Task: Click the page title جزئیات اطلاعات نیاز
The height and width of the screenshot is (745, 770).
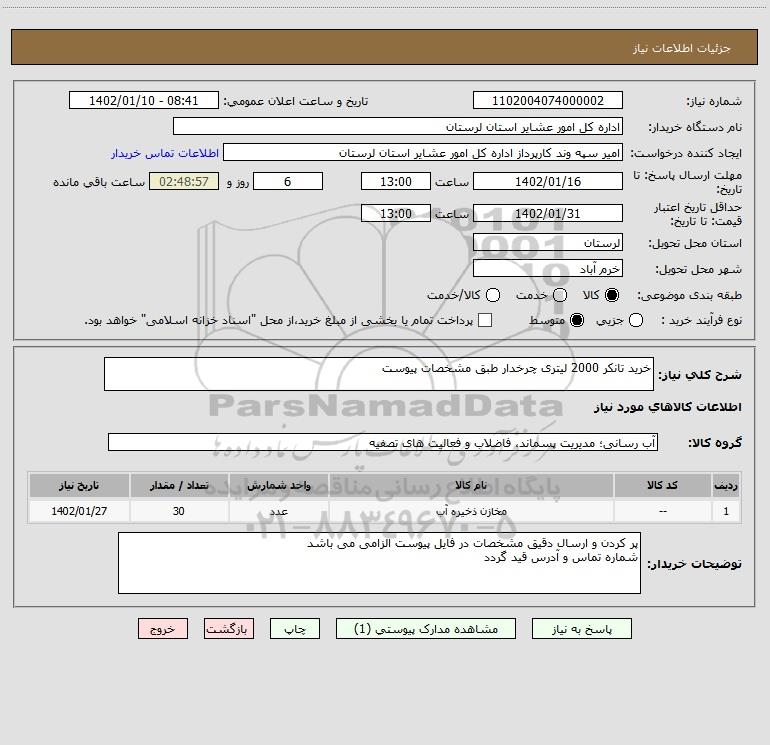Action: tap(682, 48)
